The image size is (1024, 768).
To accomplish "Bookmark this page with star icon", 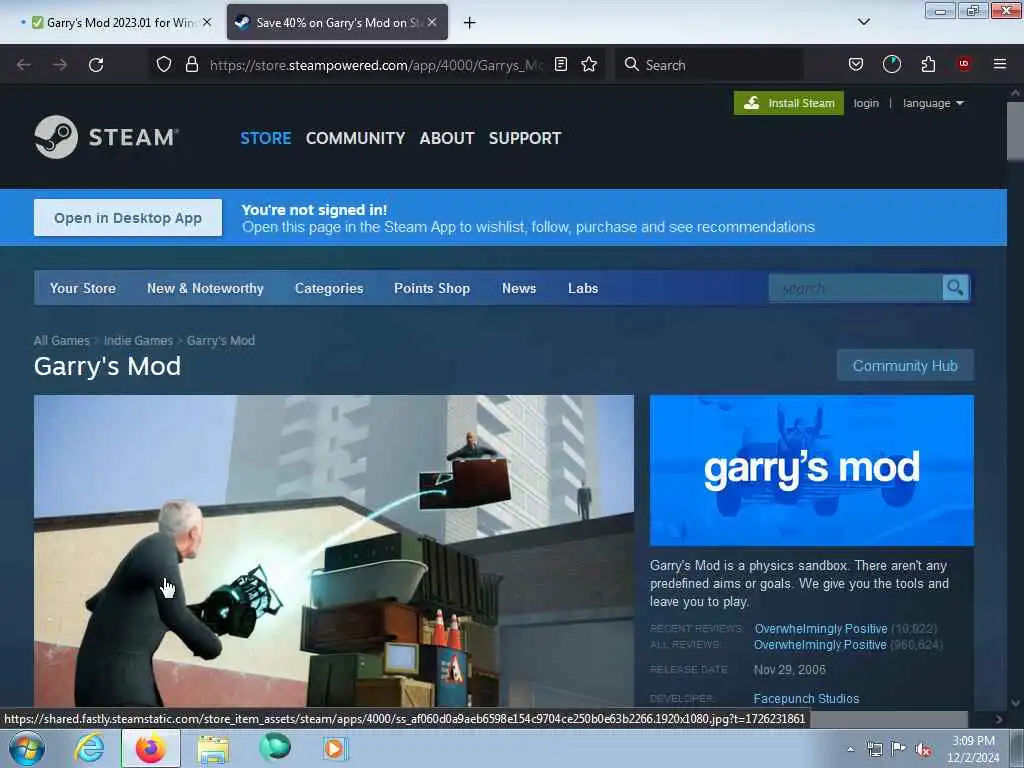I will point(589,64).
